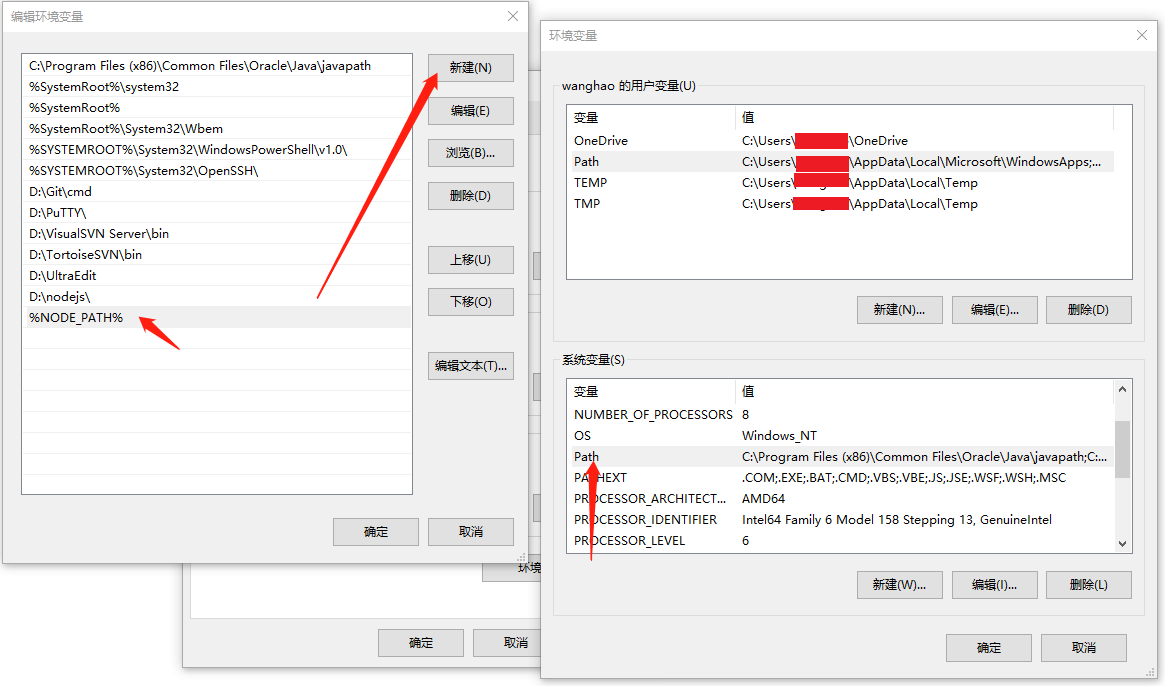Image resolution: width=1165 pixels, height=686 pixels.
Task: Switch to text editing via 编辑文本(T)
Action: 470,365
